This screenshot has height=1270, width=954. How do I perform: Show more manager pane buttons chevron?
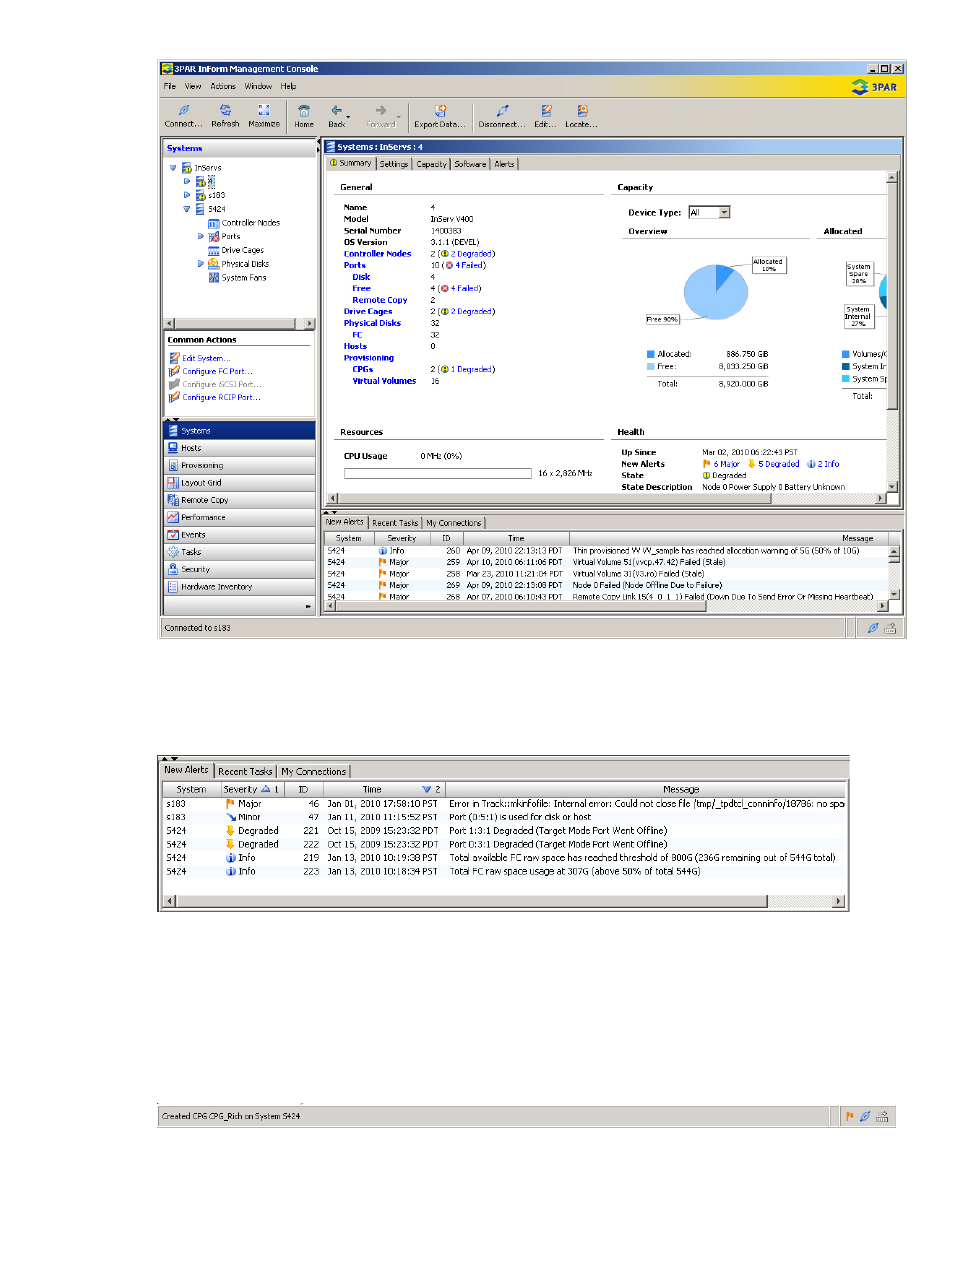(x=308, y=606)
